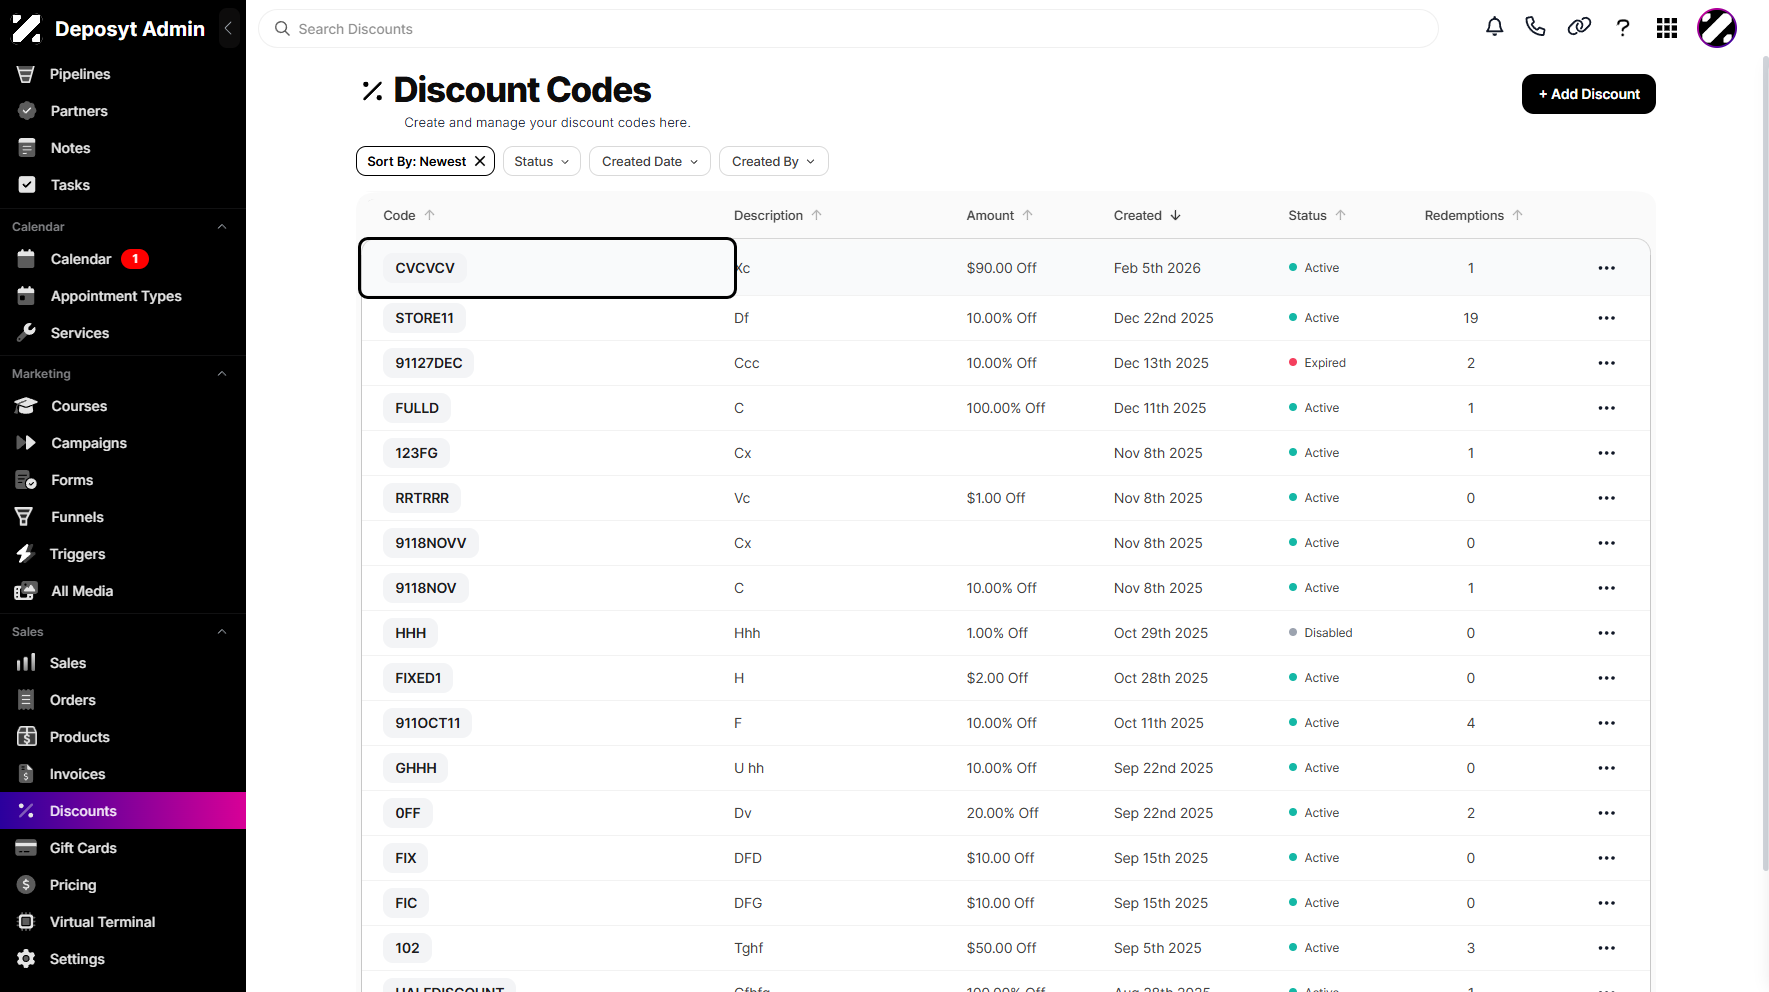Sort by Created column header
The image size is (1769, 992).
1147,215
